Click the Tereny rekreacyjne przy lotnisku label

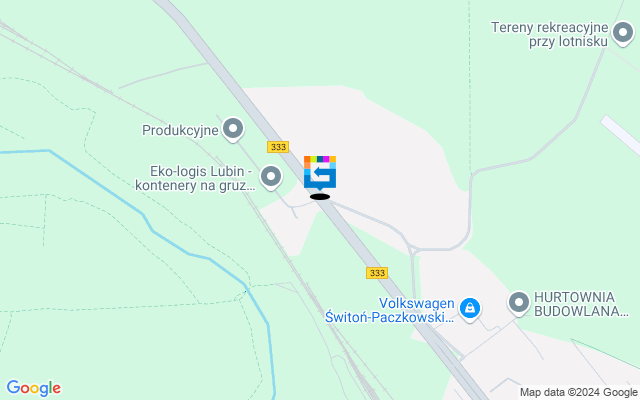(549, 34)
